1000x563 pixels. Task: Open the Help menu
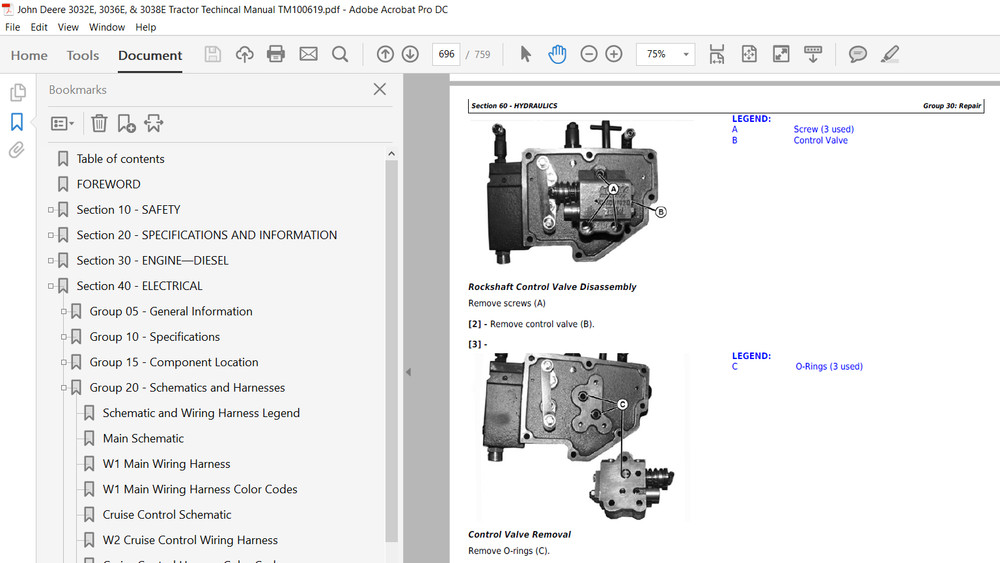tap(145, 27)
